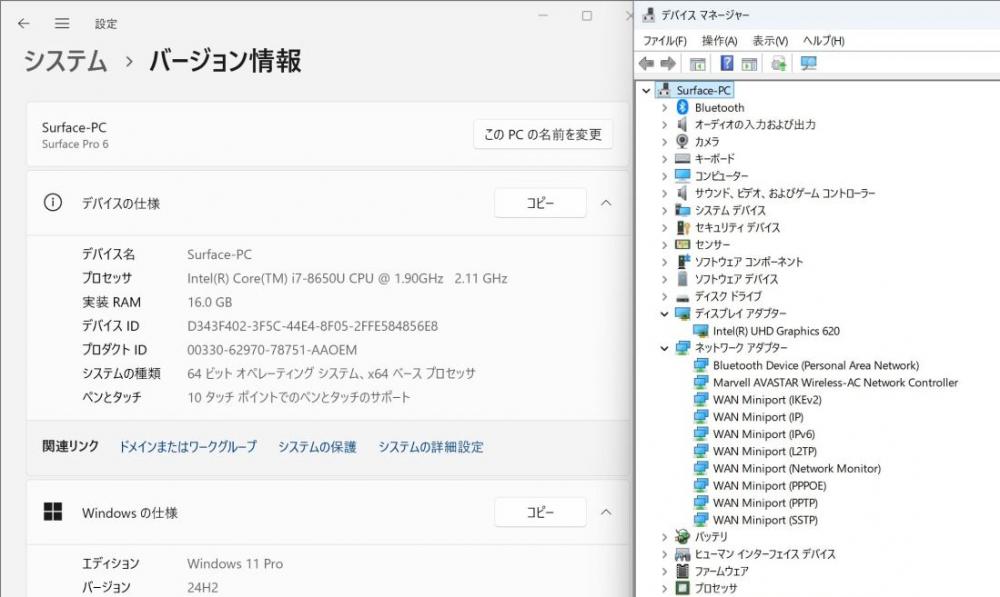Select WAN Miniport (PPPOE) entry
The image size is (1000, 597).
point(769,485)
